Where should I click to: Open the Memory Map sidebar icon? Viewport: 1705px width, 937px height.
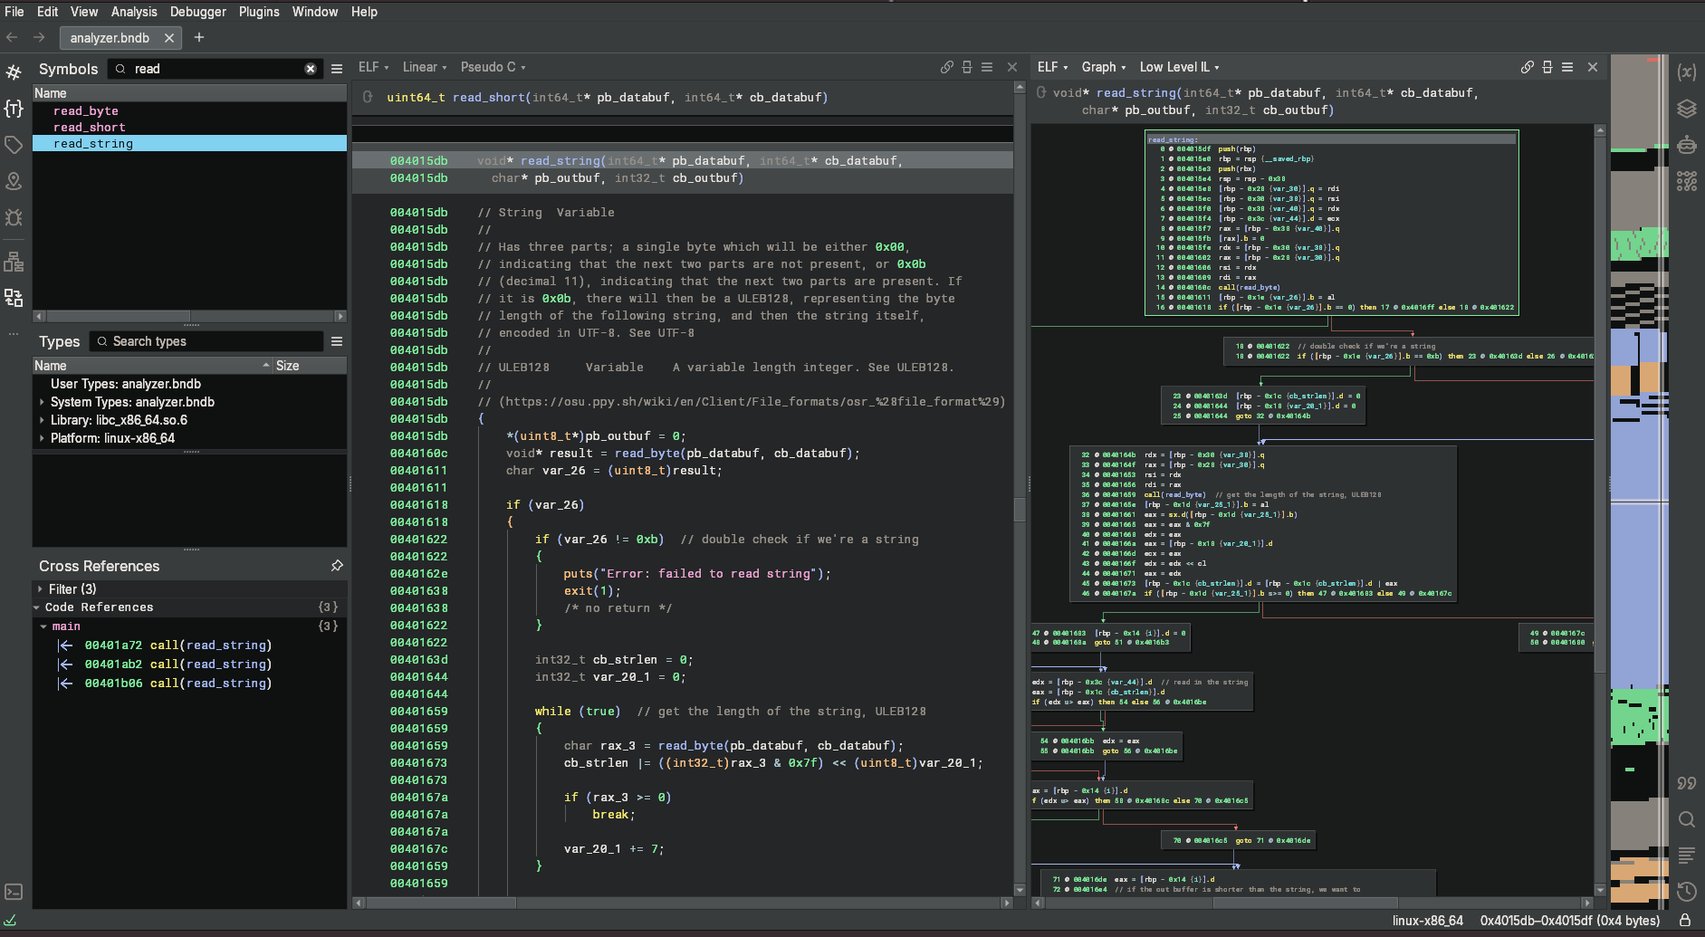14,262
